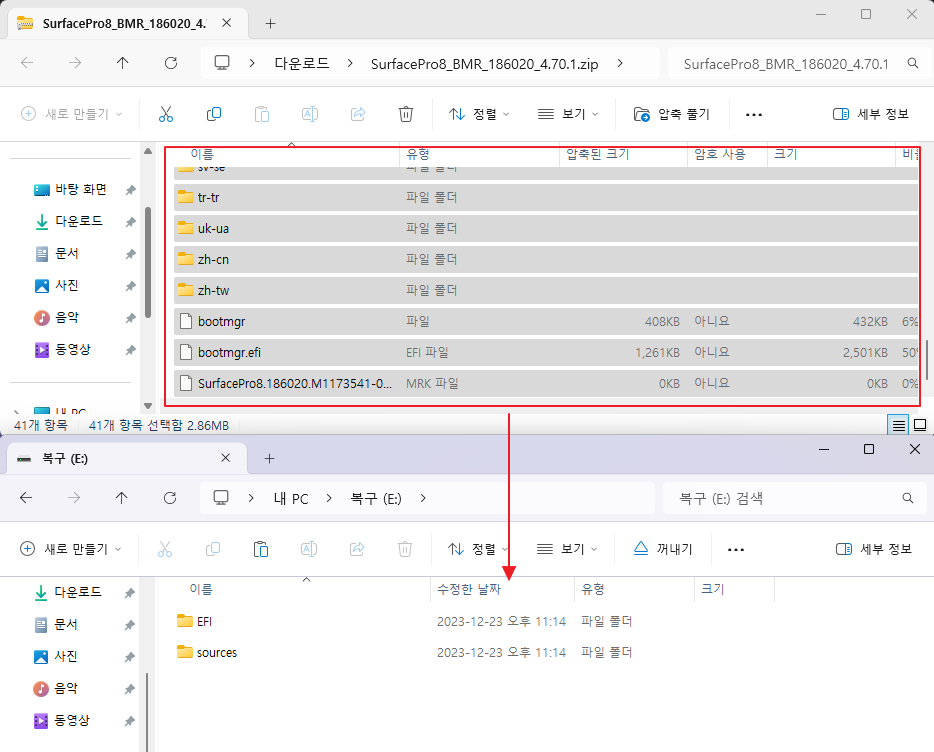Open 문서 in zip window sidebar
934x752 pixels.
pos(67,253)
